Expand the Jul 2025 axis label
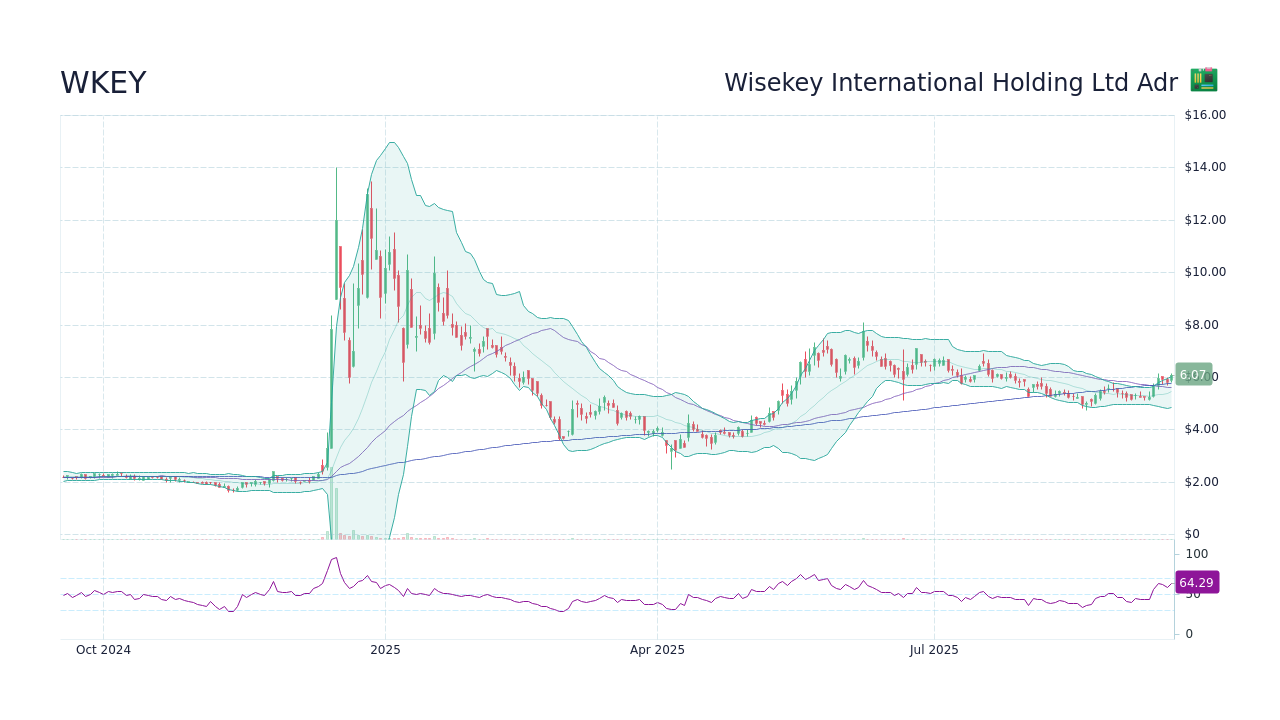The height and width of the screenshot is (720, 1280). [x=934, y=650]
